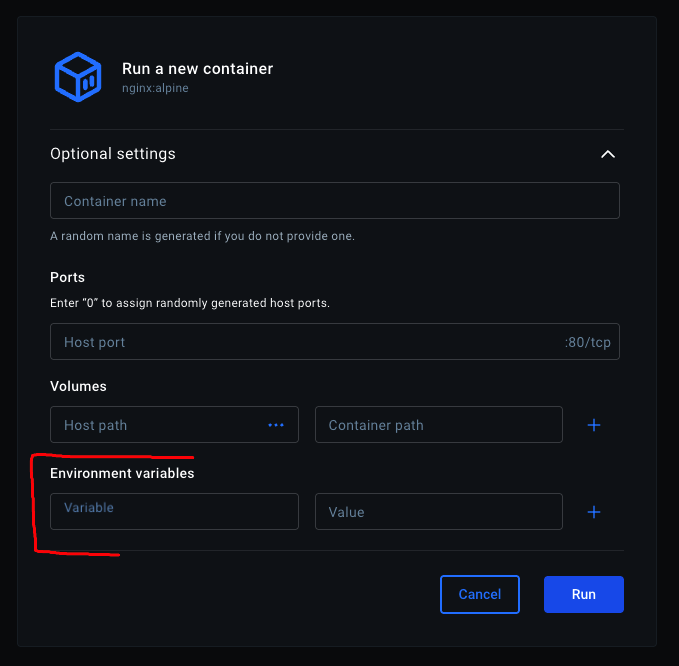The height and width of the screenshot is (666, 679).
Task: Browse host path with the ellipsis icon
Action: coord(276,425)
